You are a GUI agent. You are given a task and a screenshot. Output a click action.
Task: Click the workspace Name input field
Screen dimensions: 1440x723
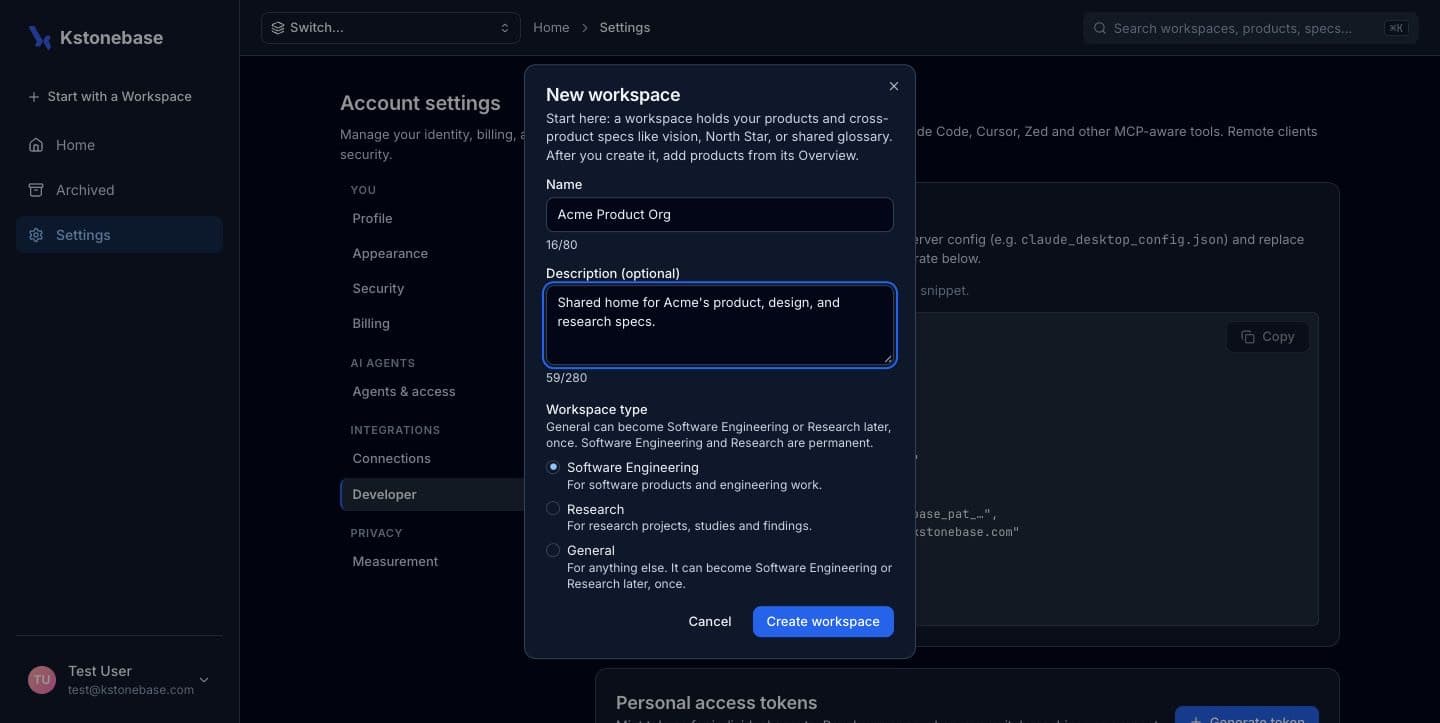(720, 215)
